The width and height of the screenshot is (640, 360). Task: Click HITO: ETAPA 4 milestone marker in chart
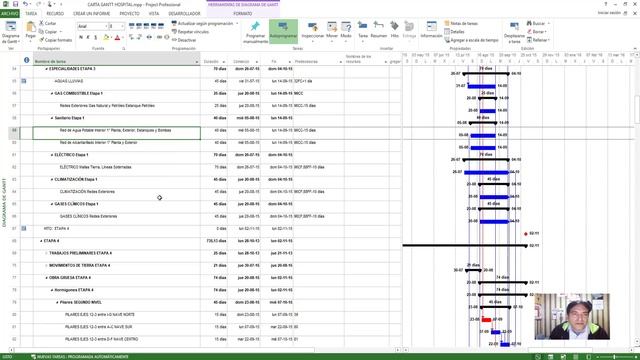(x=526, y=234)
